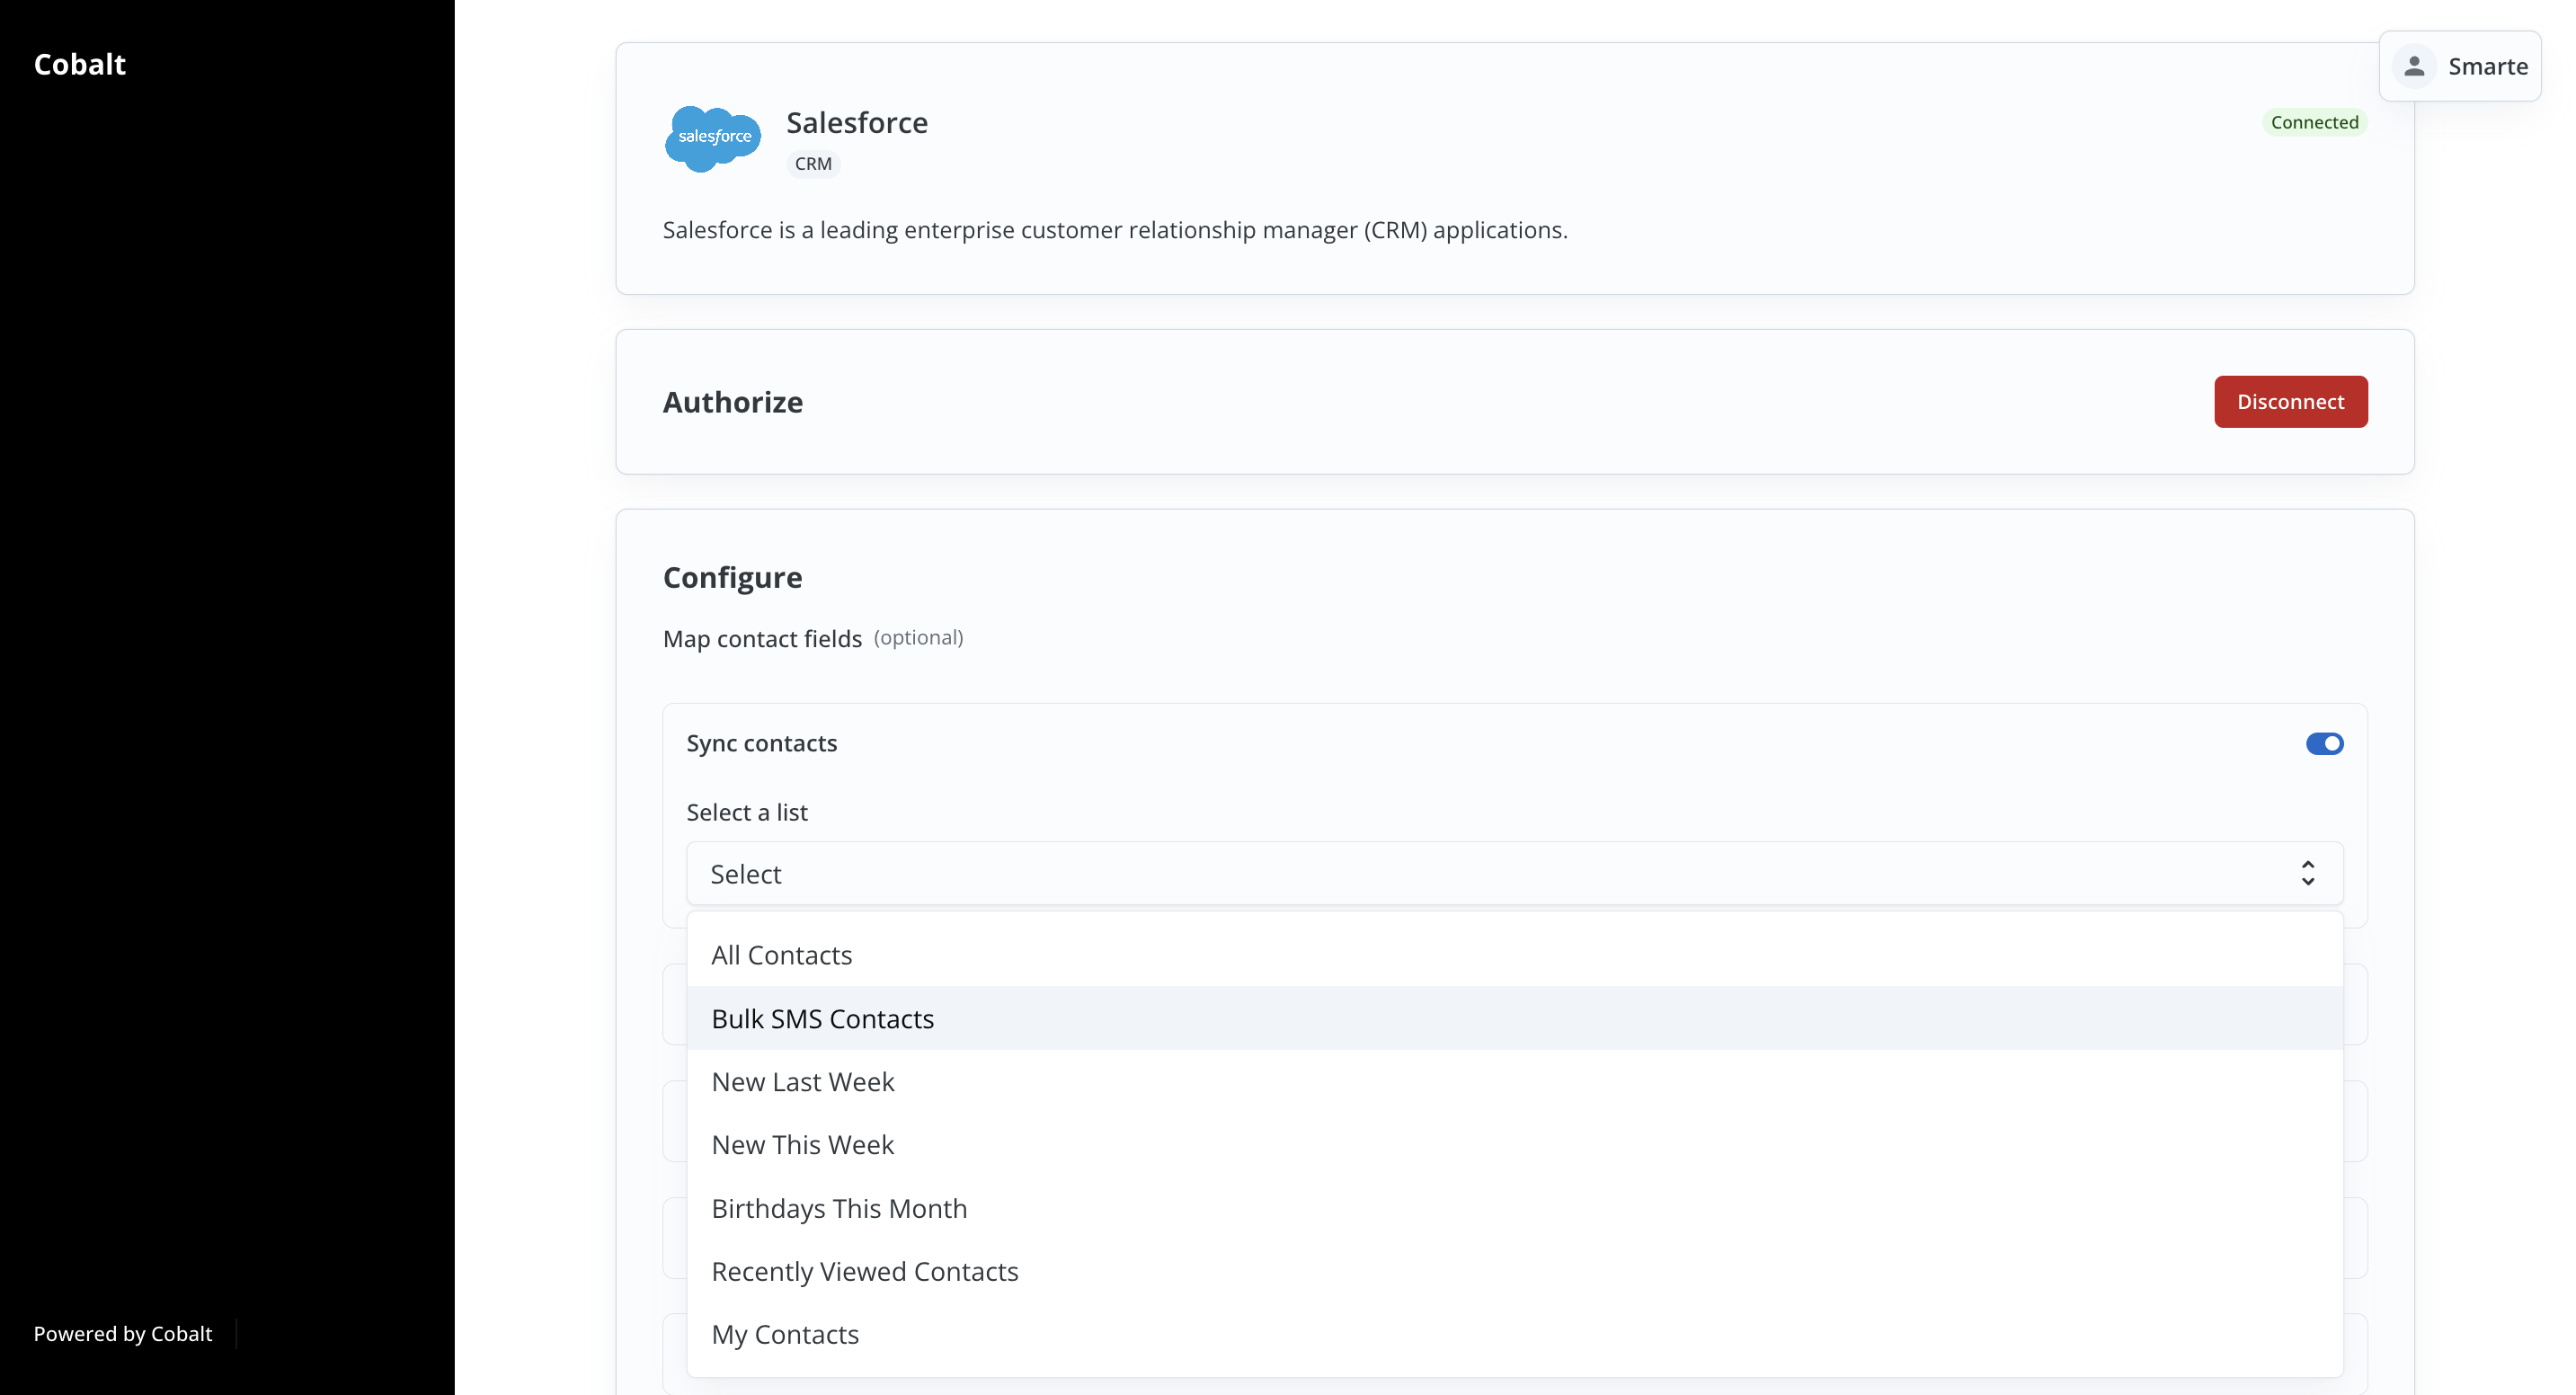Select New This Week from the choices
Screen dimensions: 2576x1395
802,1144
